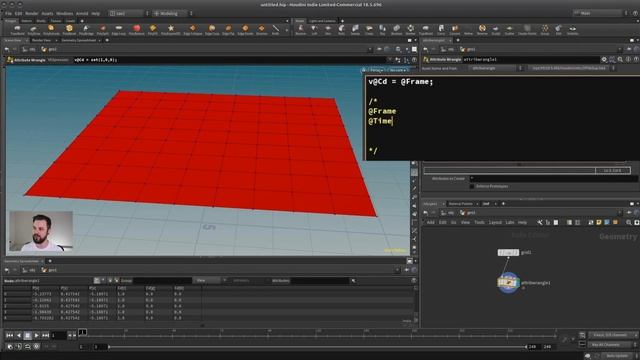Image resolution: width=640 pixels, height=360 pixels.
Task: Select the PolyReduce shelf tool
Action: [x=136, y=29]
